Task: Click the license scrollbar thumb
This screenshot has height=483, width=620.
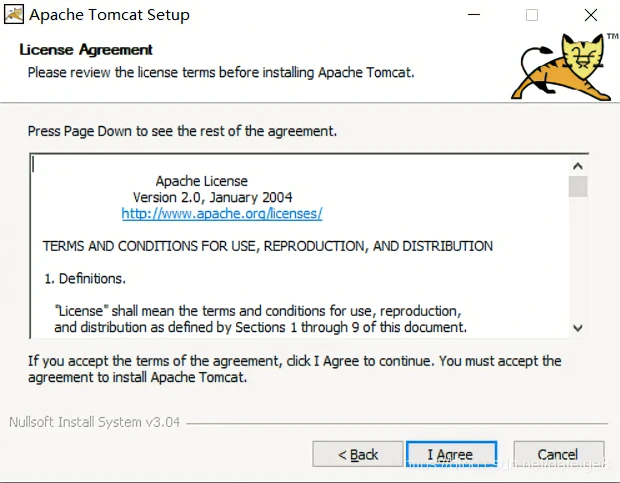Action: pos(578,187)
